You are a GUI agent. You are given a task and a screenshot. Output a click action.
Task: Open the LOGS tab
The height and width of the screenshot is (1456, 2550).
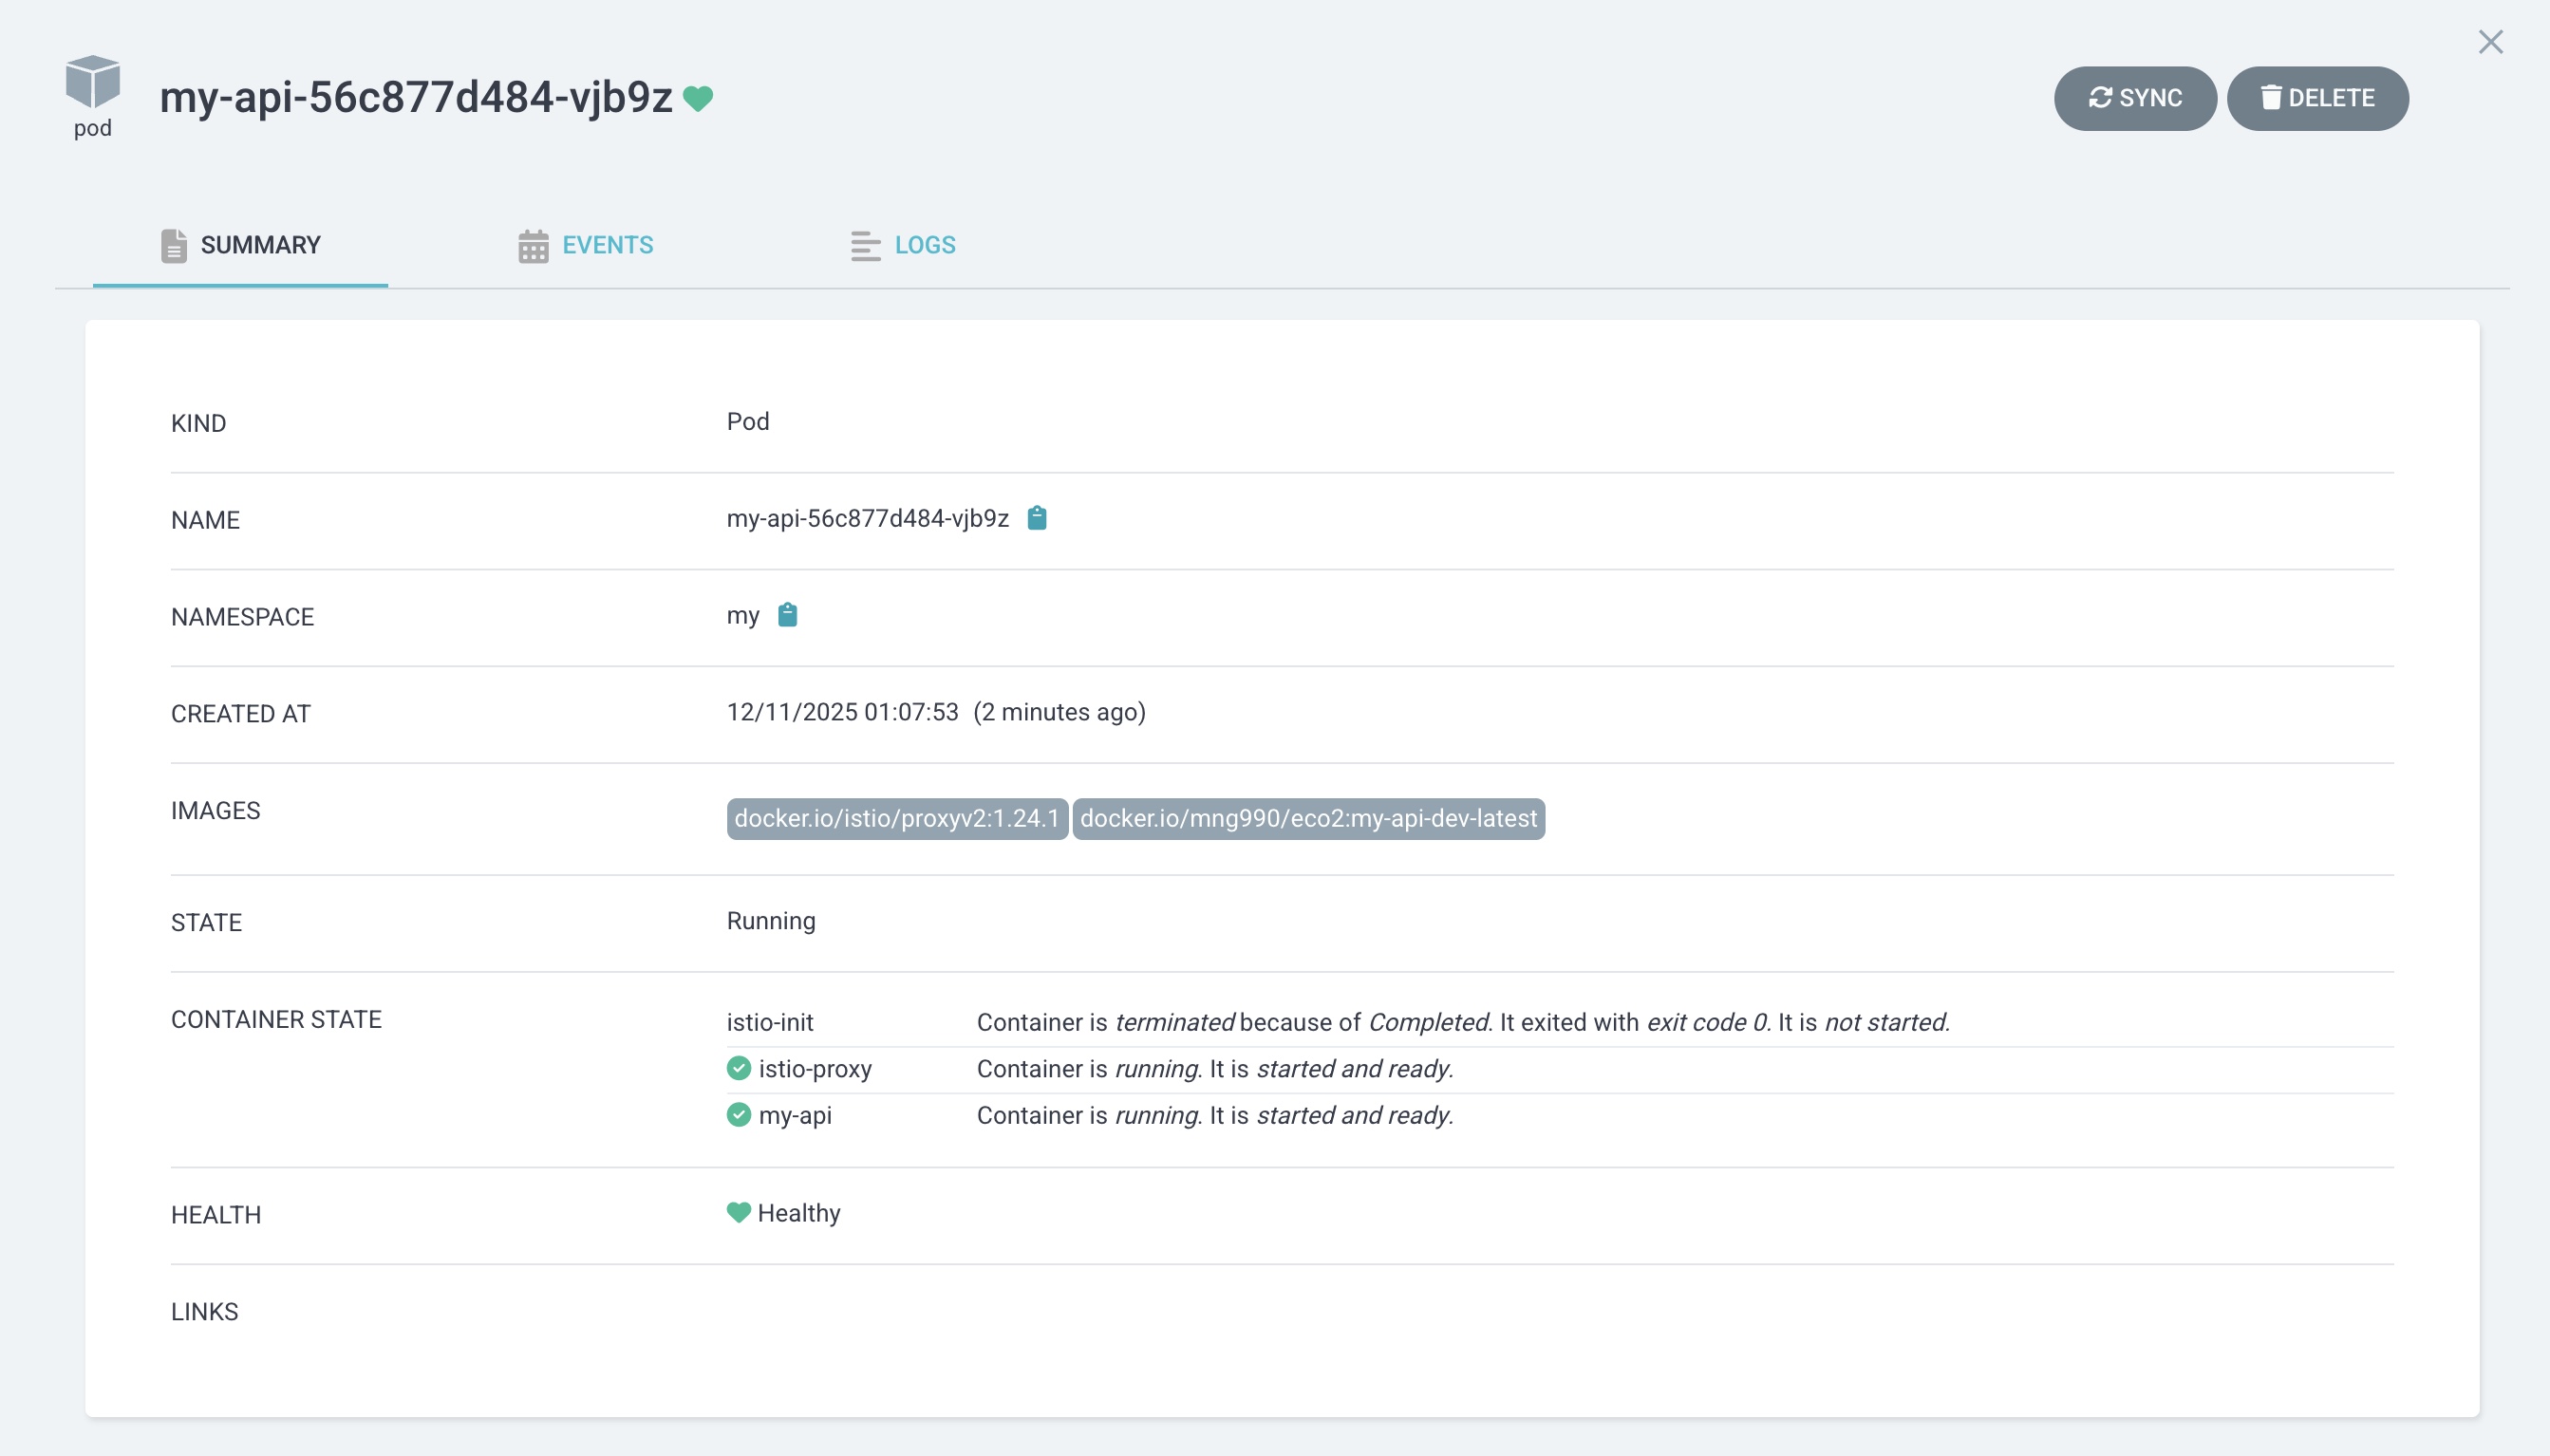coord(924,245)
